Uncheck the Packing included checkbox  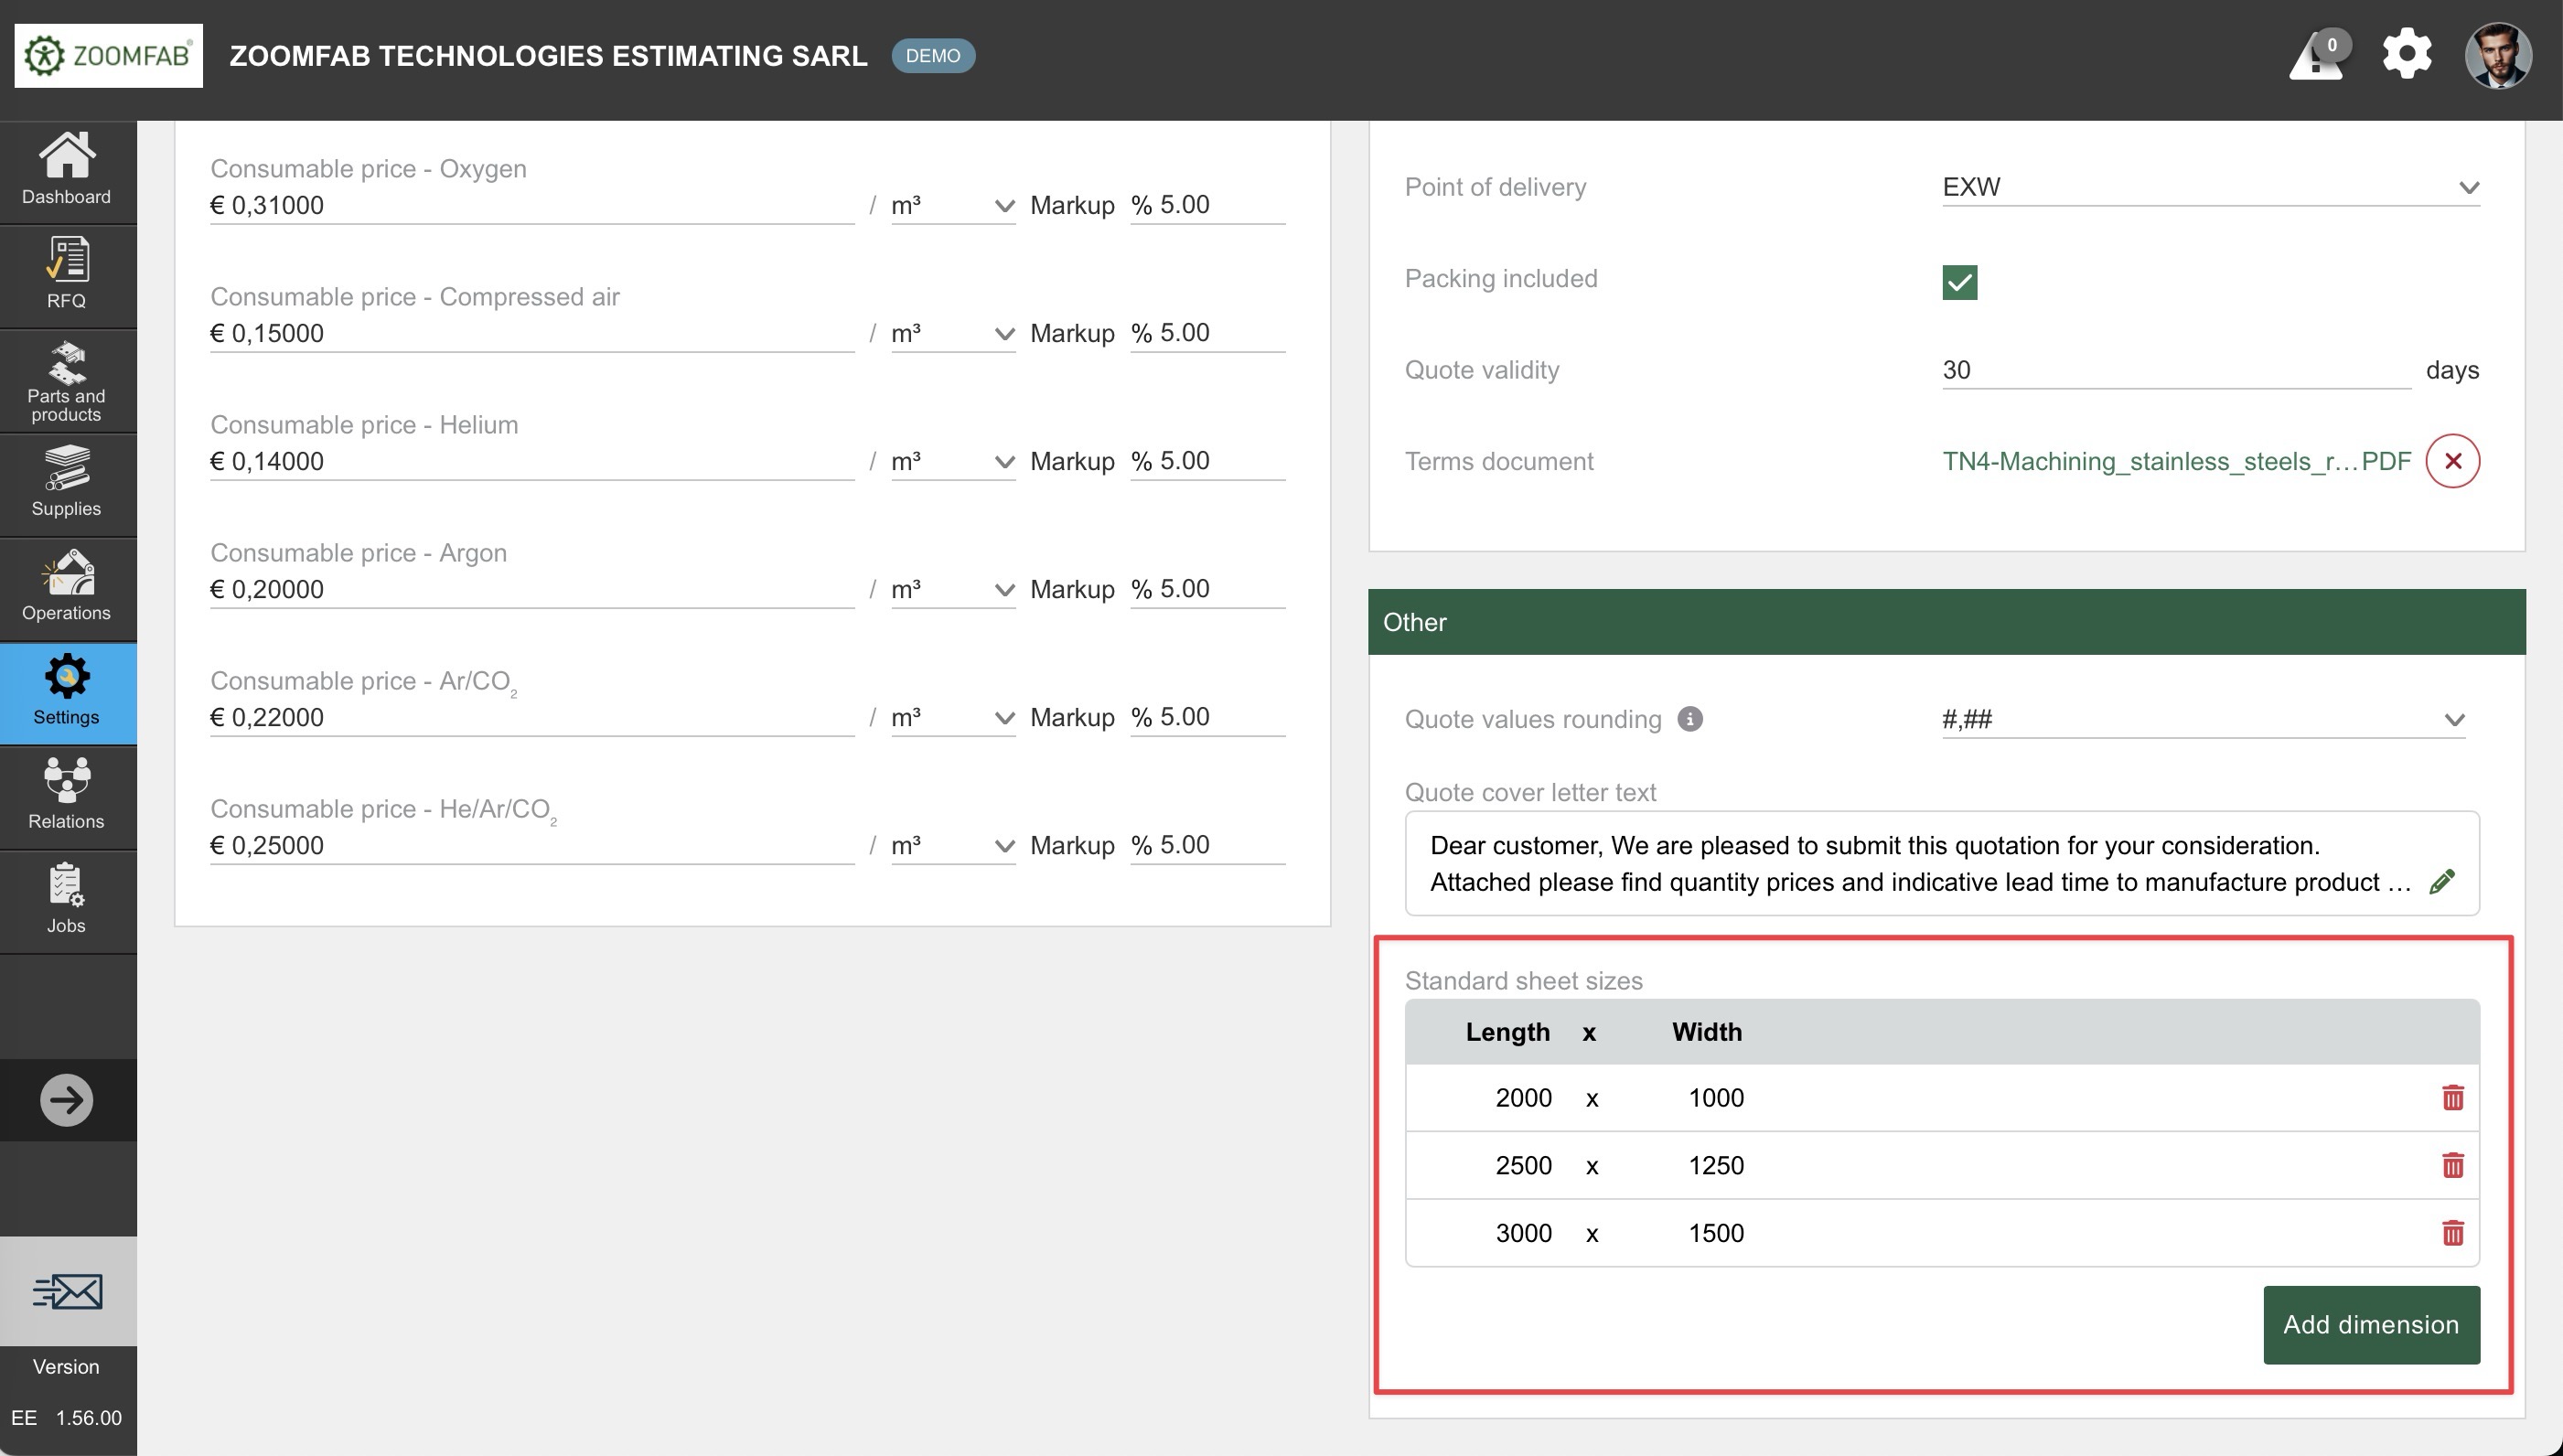tap(1959, 282)
